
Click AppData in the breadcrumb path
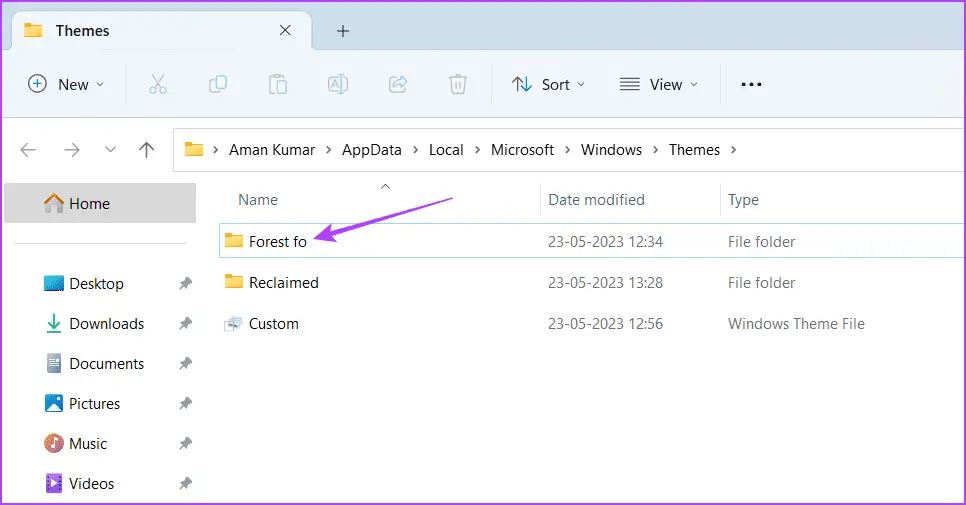pos(371,150)
